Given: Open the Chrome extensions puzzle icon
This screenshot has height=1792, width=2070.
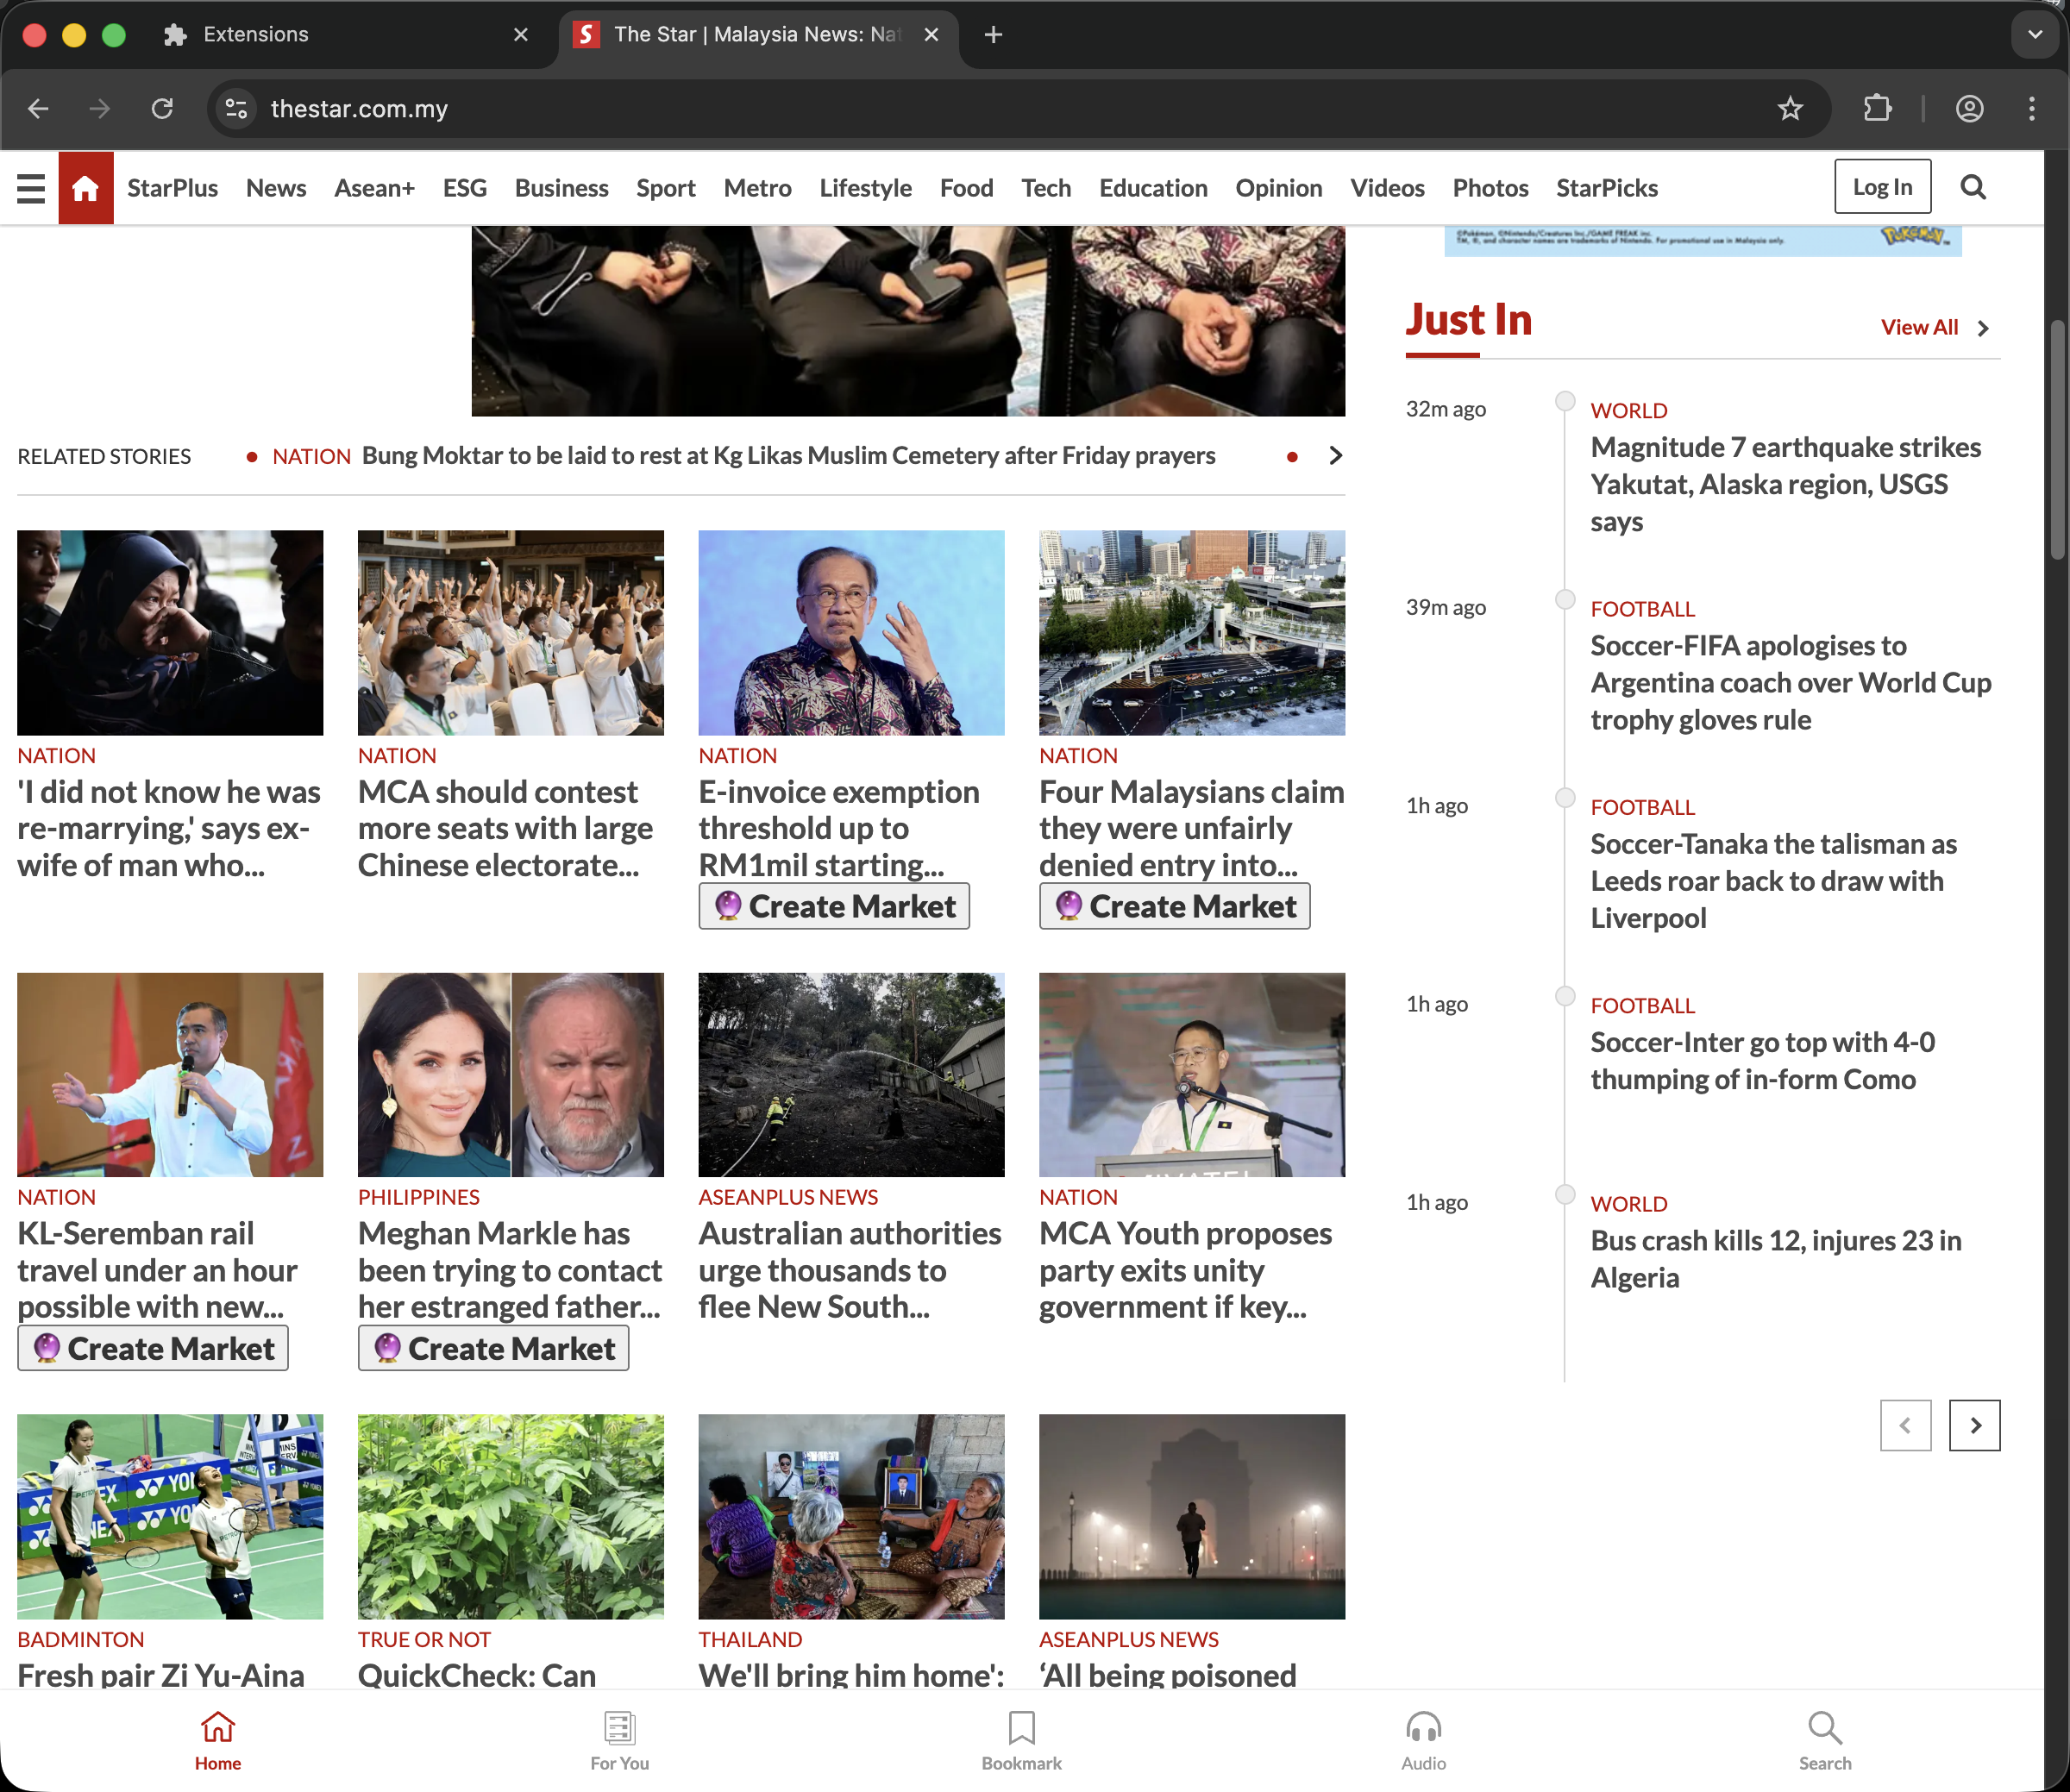Looking at the screenshot, I should pos(1878,109).
